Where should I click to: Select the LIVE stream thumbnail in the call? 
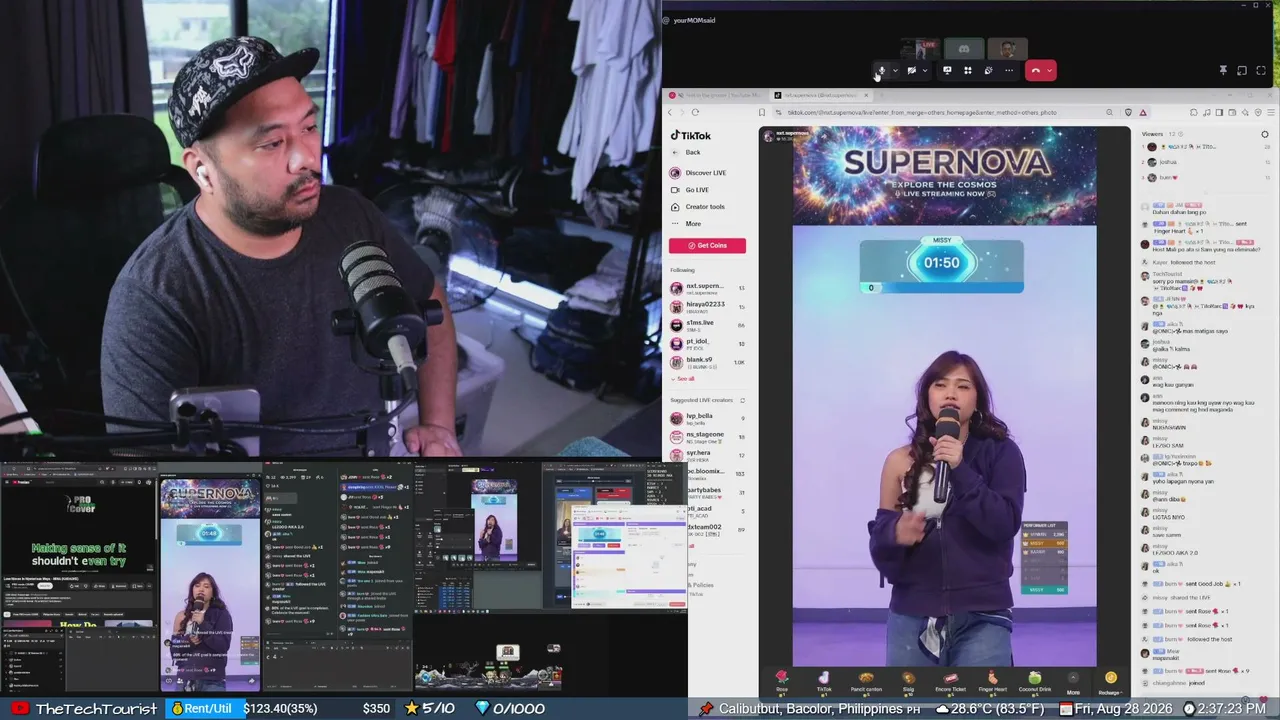(920, 49)
